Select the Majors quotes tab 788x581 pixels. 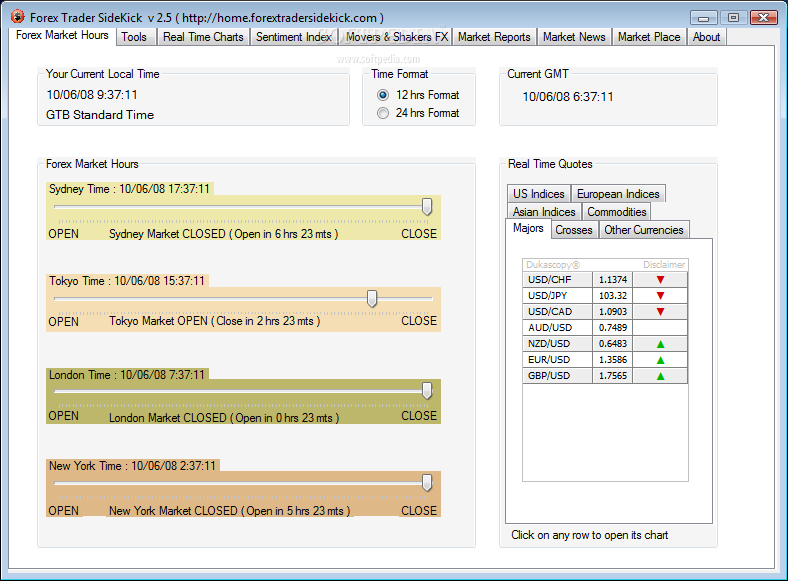coord(528,228)
